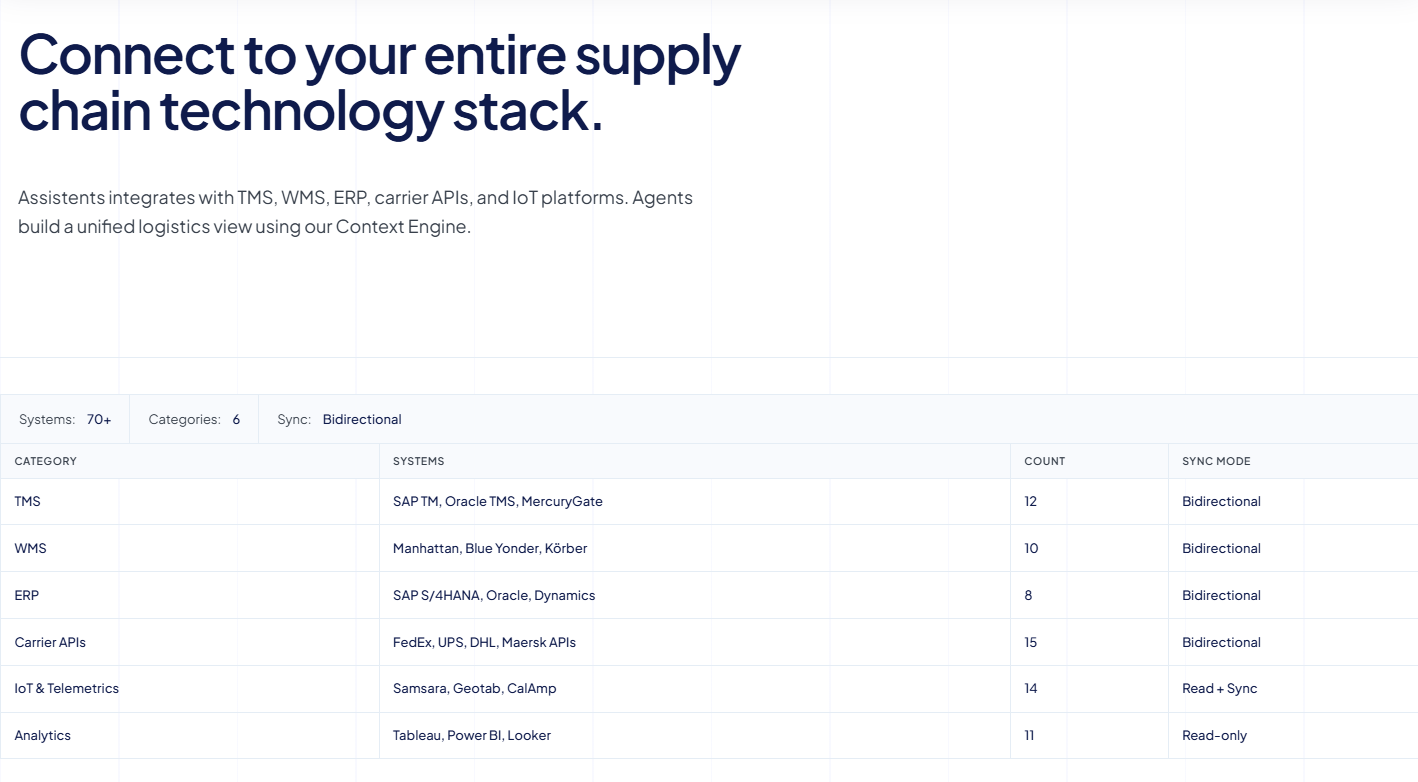Image resolution: width=1418 pixels, height=782 pixels.
Task: Click the CATEGORY column header
Action: [190, 461]
